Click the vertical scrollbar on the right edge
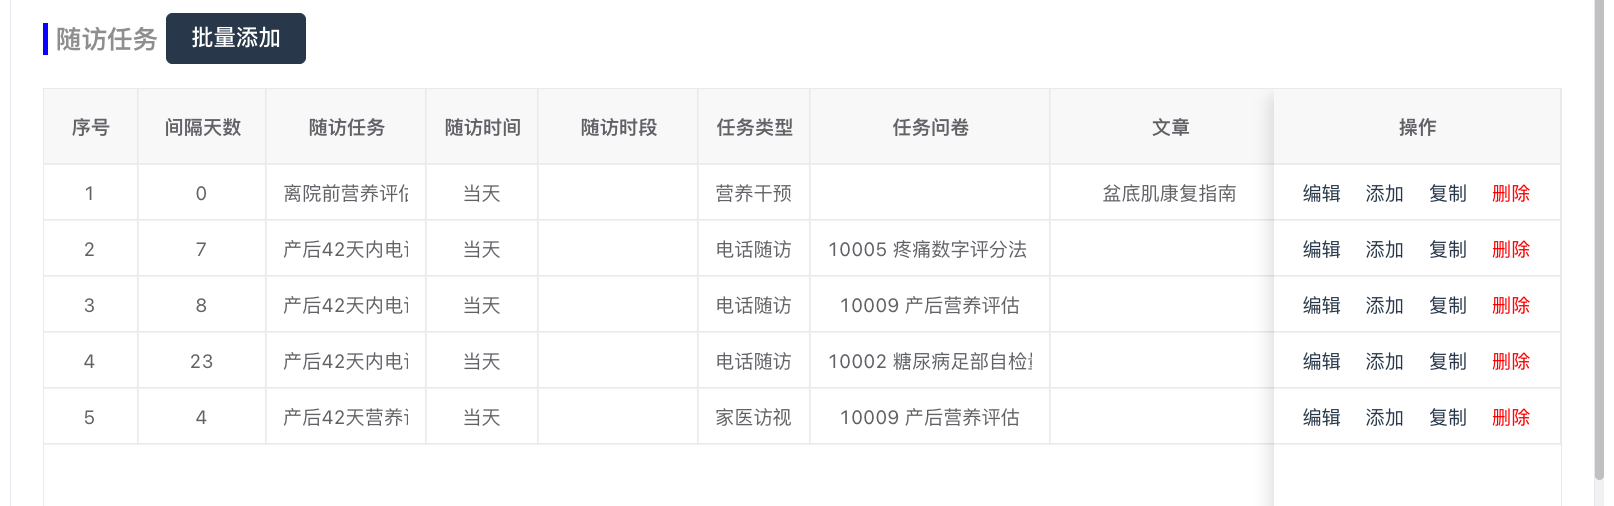Image resolution: width=1614 pixels, height=506 pixels. tap(1598, 240)
